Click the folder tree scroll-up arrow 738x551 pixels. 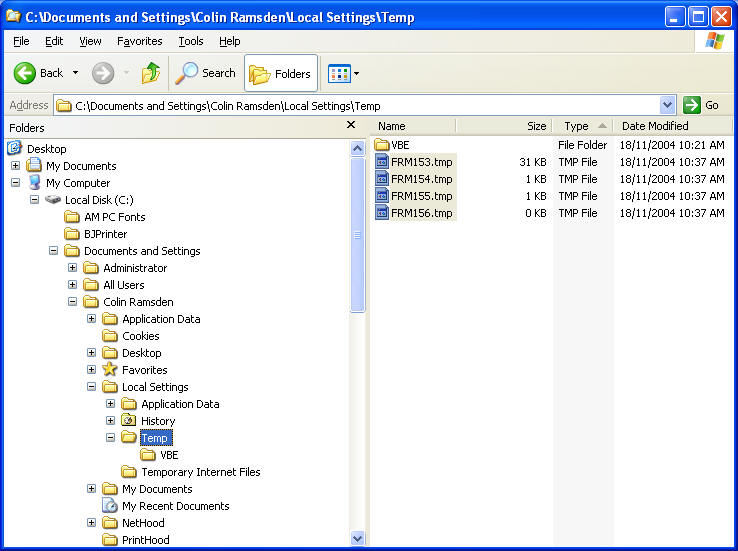(x=357, y=148)
